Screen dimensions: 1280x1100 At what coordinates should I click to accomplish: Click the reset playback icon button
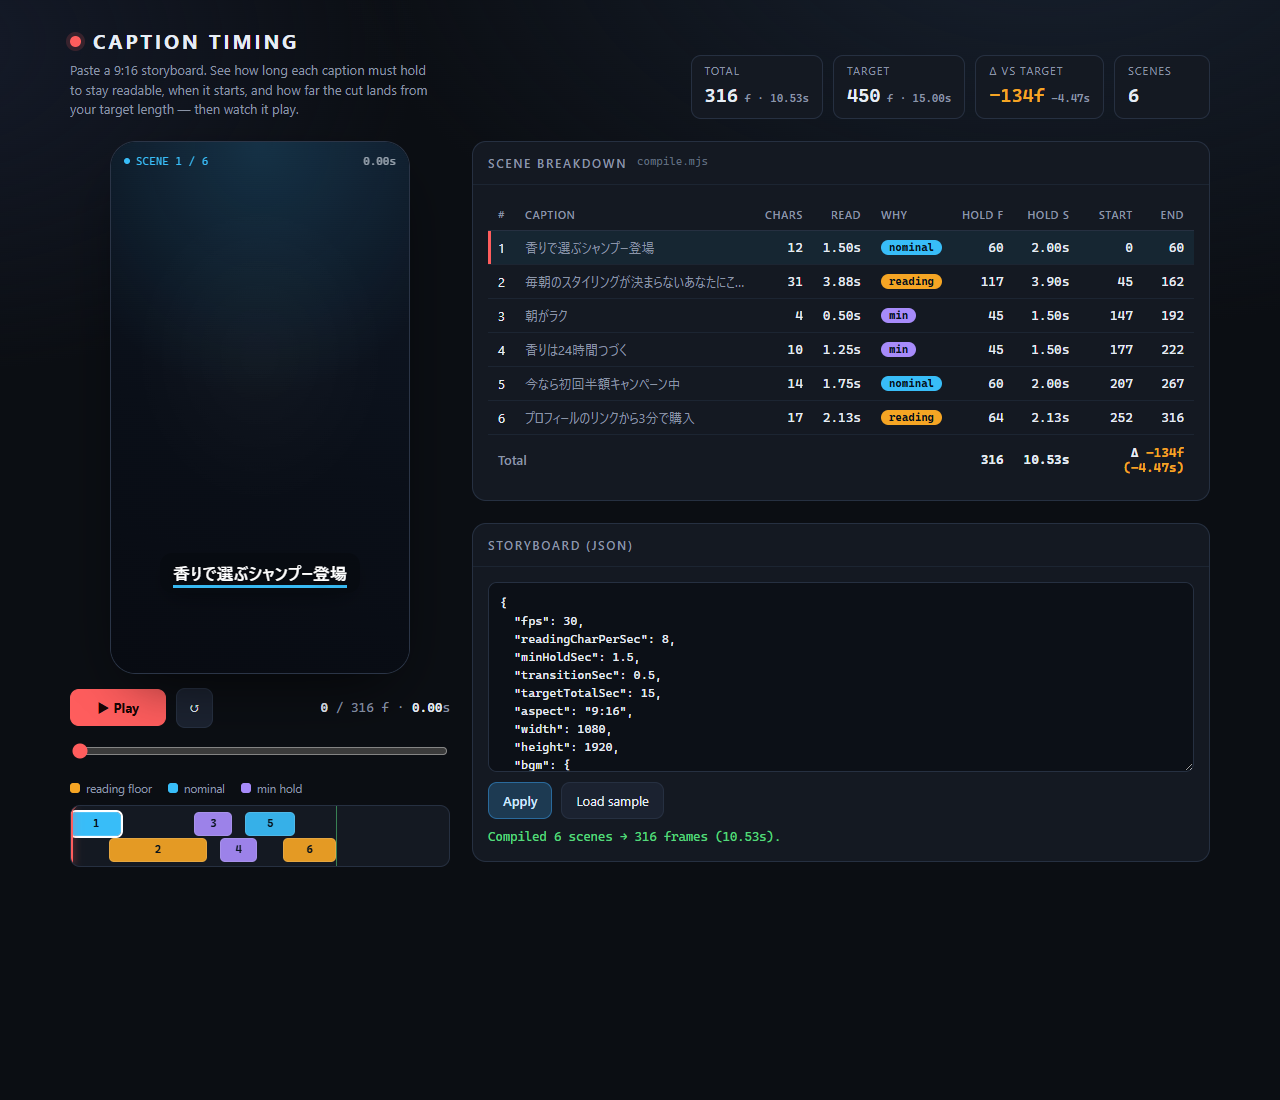click(x=194, y=708)
